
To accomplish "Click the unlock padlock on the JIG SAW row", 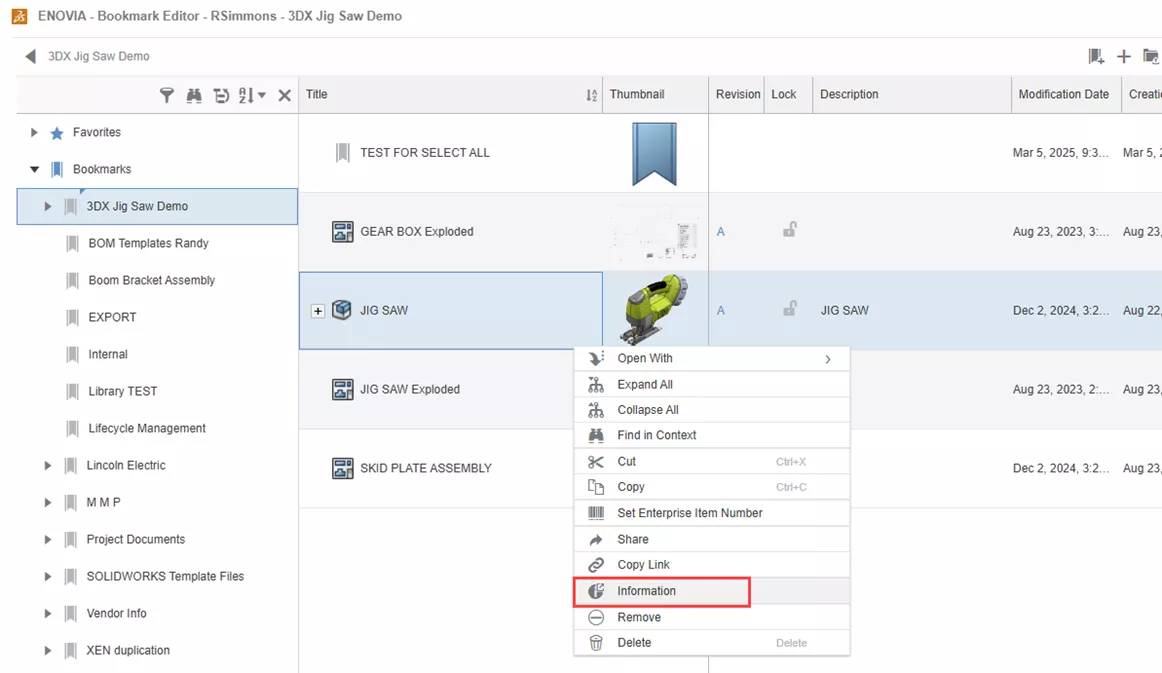I will [x=789, y=311].
